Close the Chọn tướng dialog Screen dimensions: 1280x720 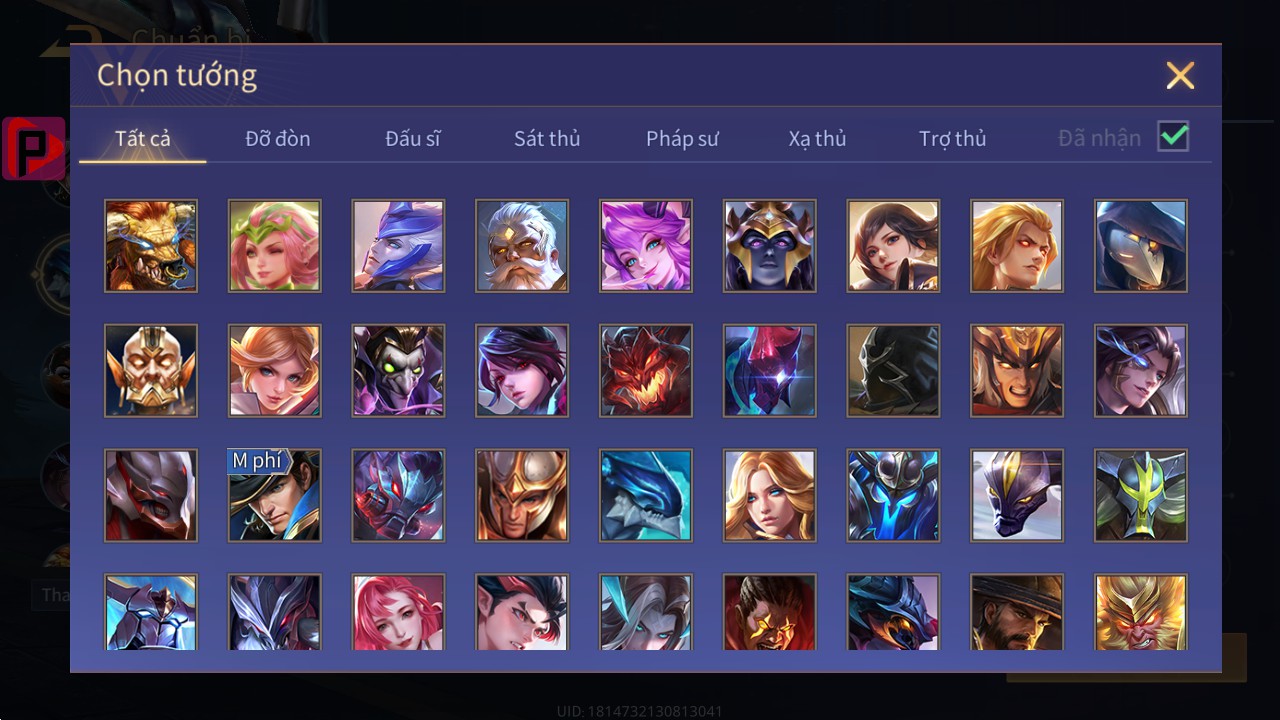pyautogui.click(x=1180, y=75)
